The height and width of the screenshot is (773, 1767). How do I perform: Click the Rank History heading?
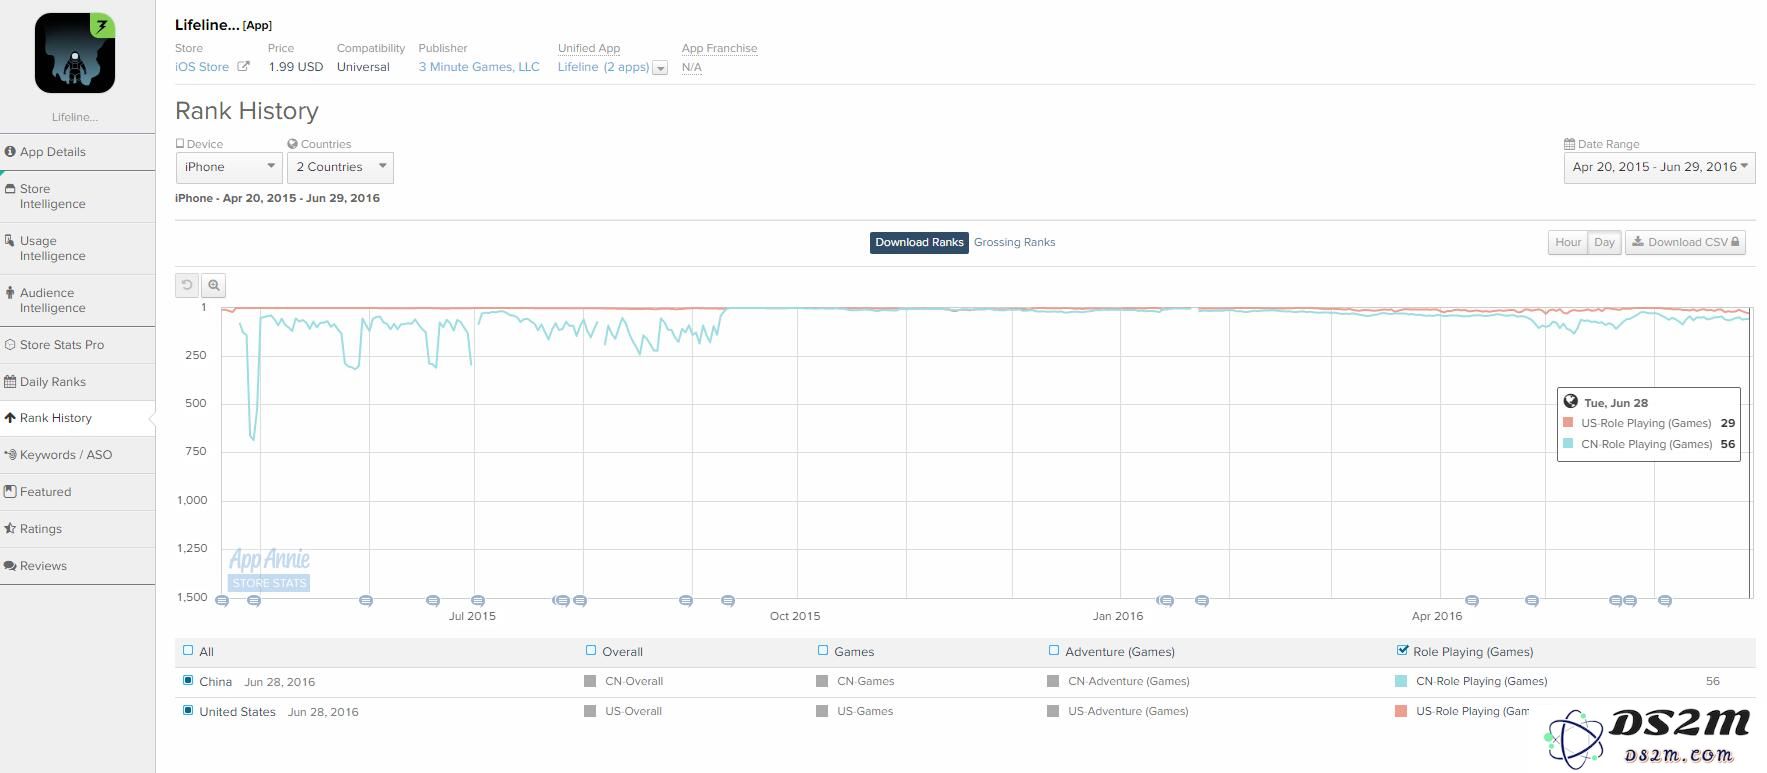click(x=247, y=111)
